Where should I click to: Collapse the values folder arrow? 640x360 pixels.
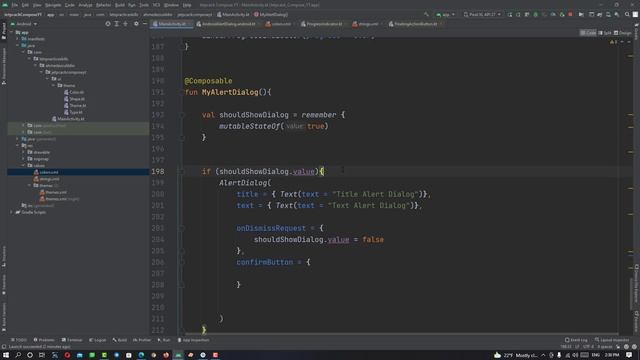coord(24,165)
